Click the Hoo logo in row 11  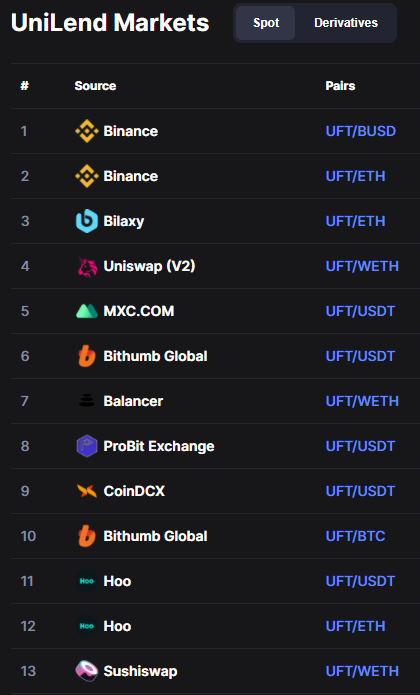[86, 581]
